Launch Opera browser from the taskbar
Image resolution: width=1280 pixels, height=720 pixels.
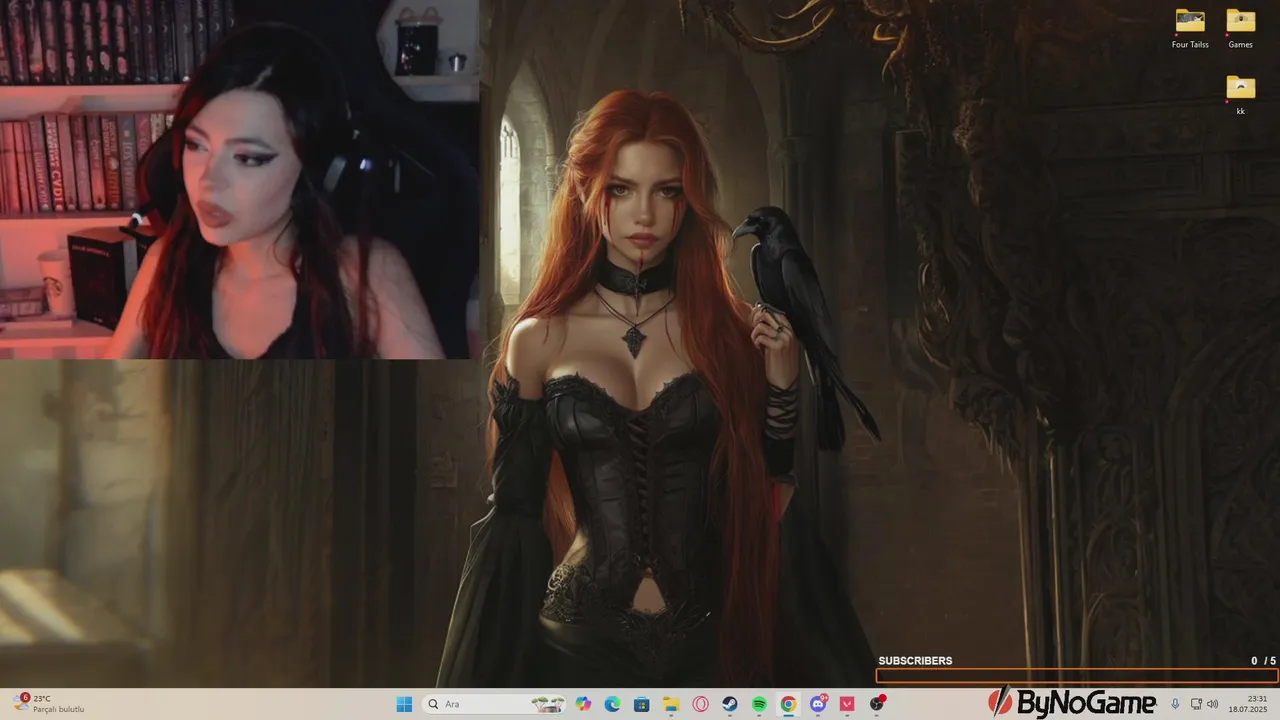tap(701, 704)
